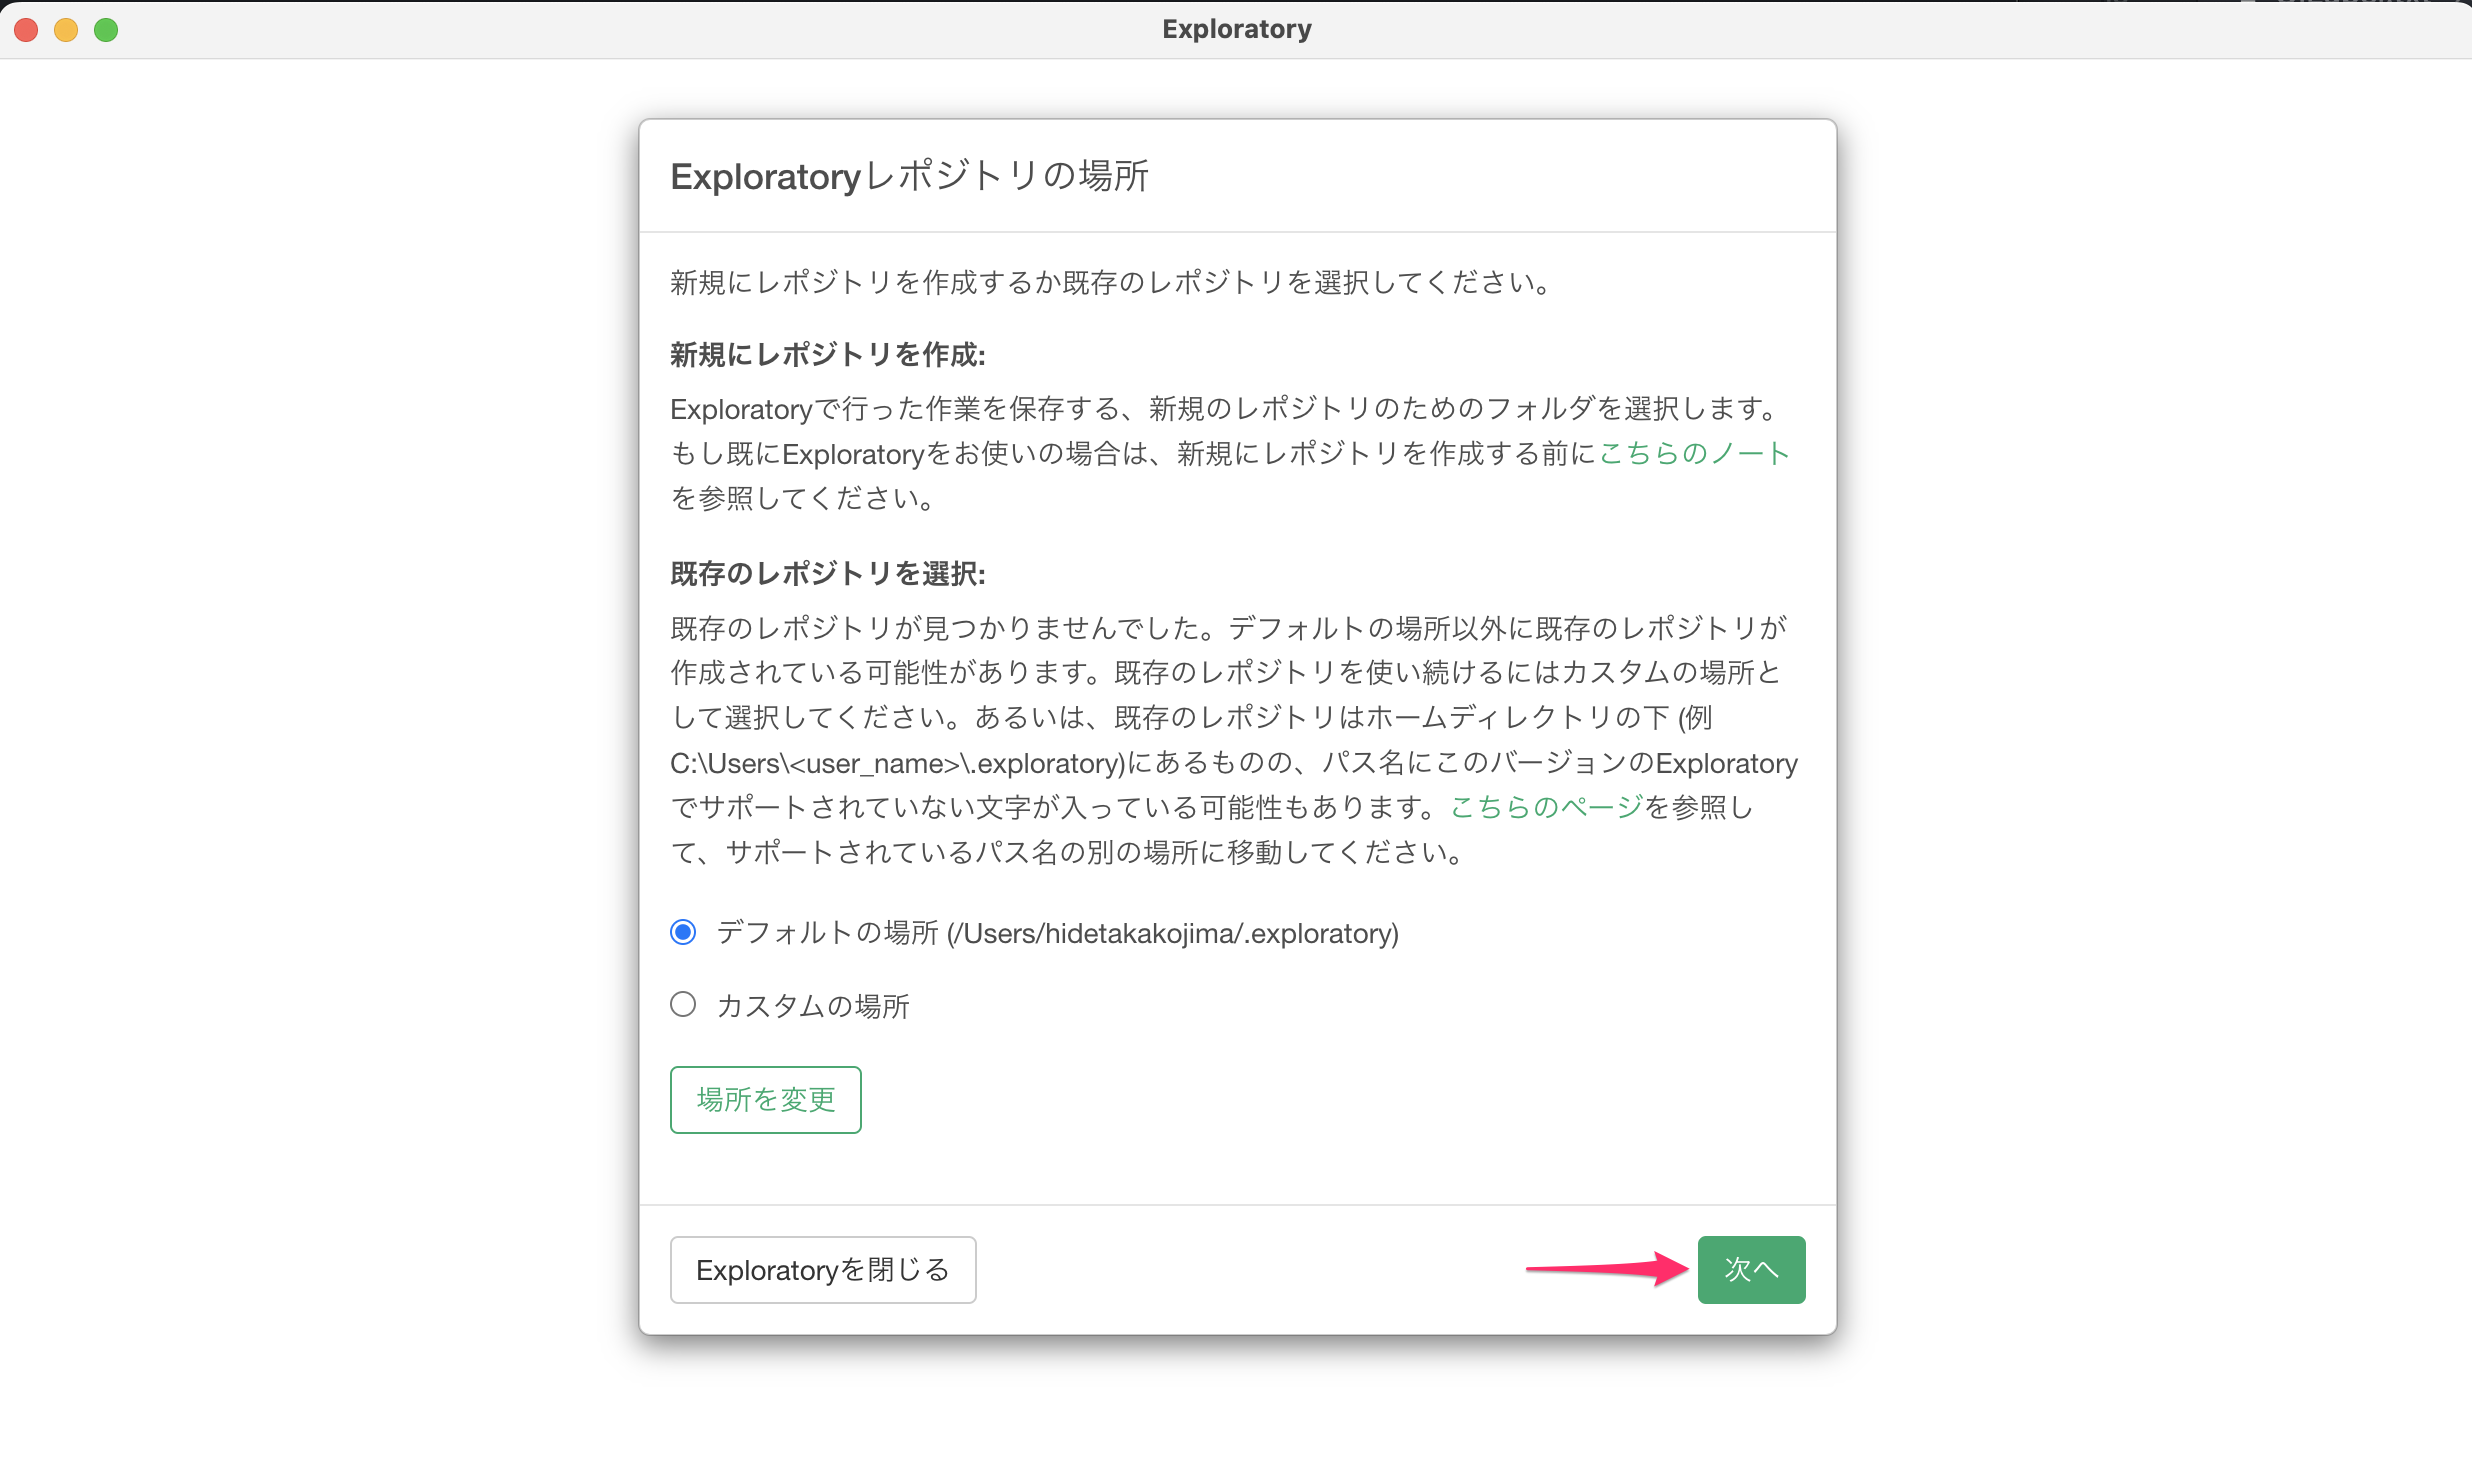Click the 場所を変更 button
The width and height of the screenshot is (2472, 1478).
tap(765, 1100)
